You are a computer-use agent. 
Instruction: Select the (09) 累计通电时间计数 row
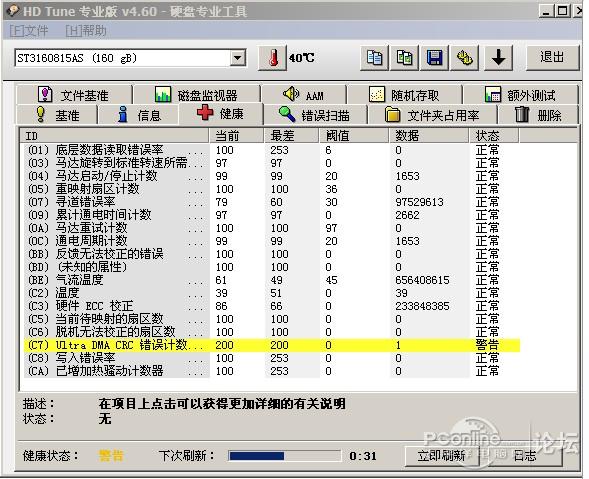pyautogui.click(x=272, y=215)
